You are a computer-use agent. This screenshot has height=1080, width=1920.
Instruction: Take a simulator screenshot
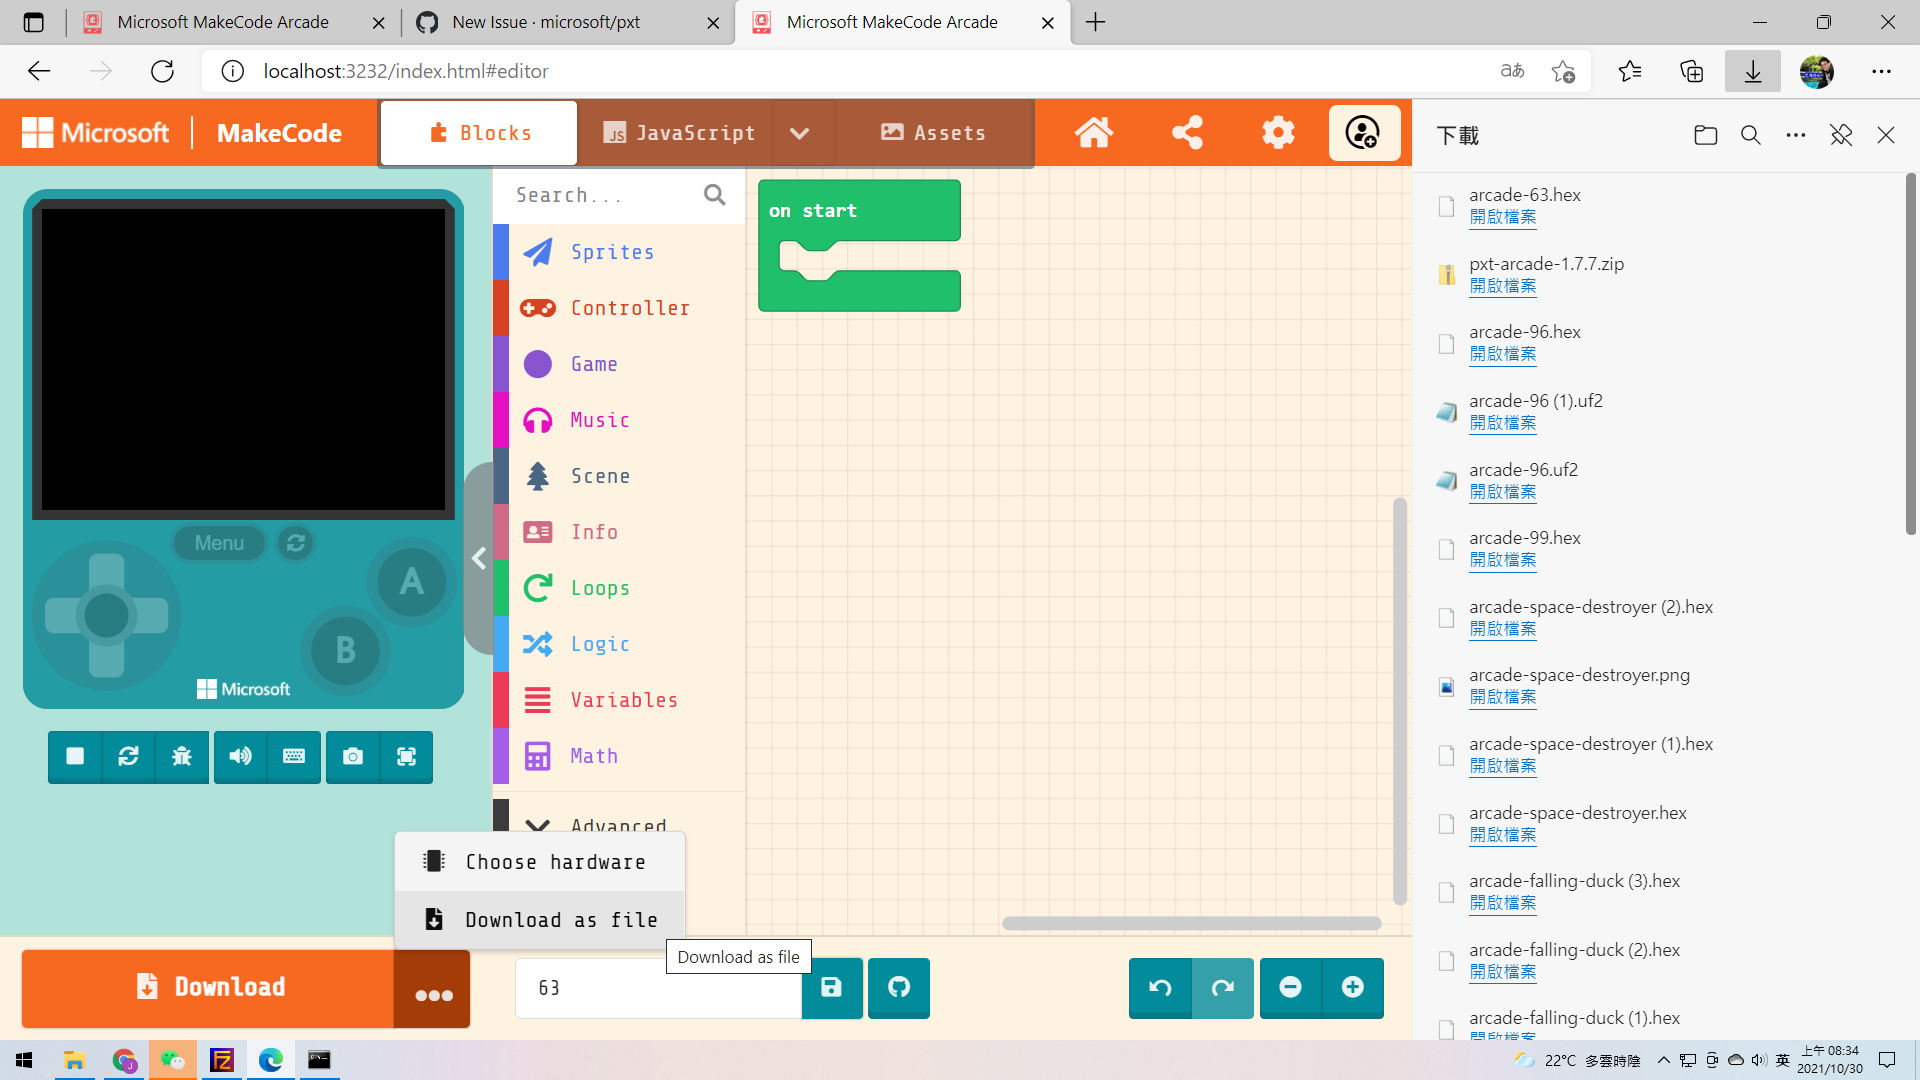(352, 757)
